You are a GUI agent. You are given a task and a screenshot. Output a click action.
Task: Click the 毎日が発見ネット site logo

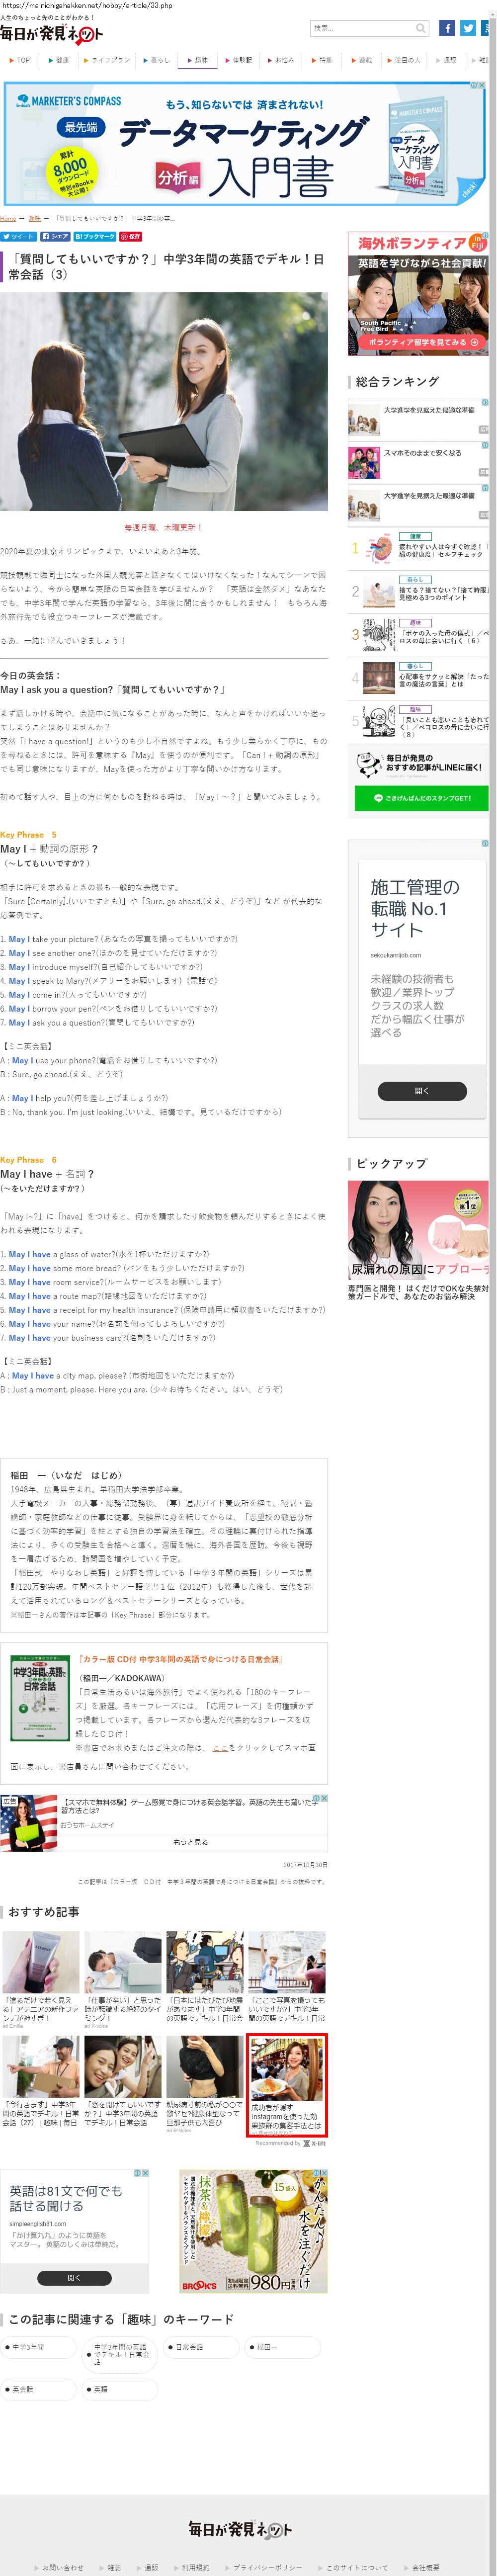point(50,33)
